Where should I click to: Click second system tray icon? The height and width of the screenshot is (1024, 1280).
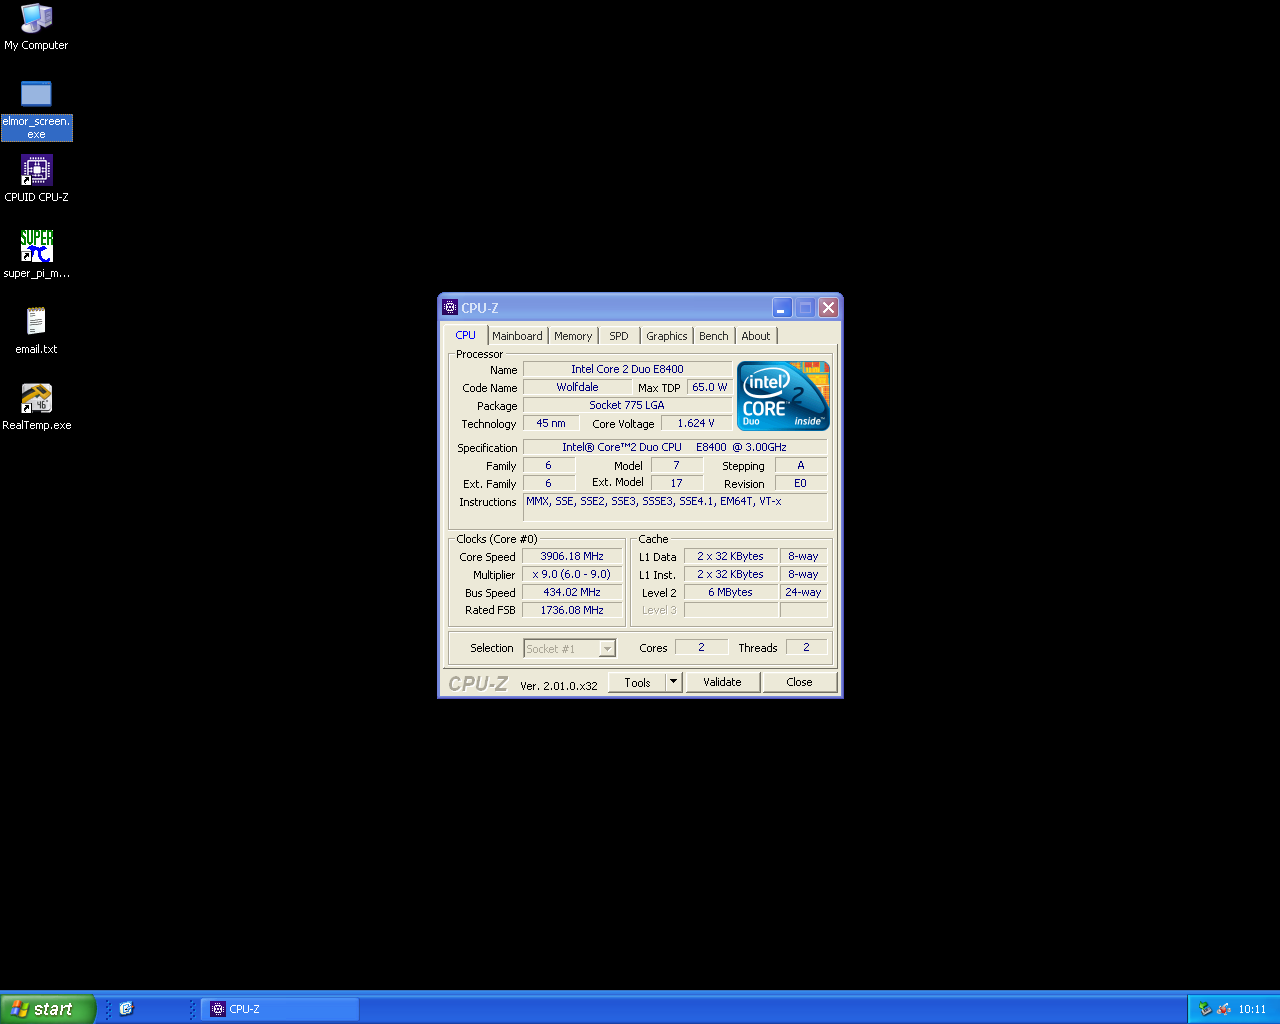[x=1223, y=1009]
